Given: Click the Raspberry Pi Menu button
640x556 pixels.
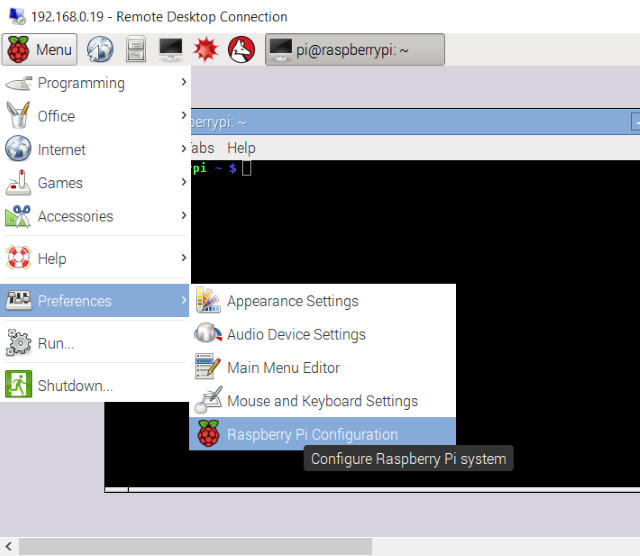Looking at the screenshot, I should pos(40,49).
